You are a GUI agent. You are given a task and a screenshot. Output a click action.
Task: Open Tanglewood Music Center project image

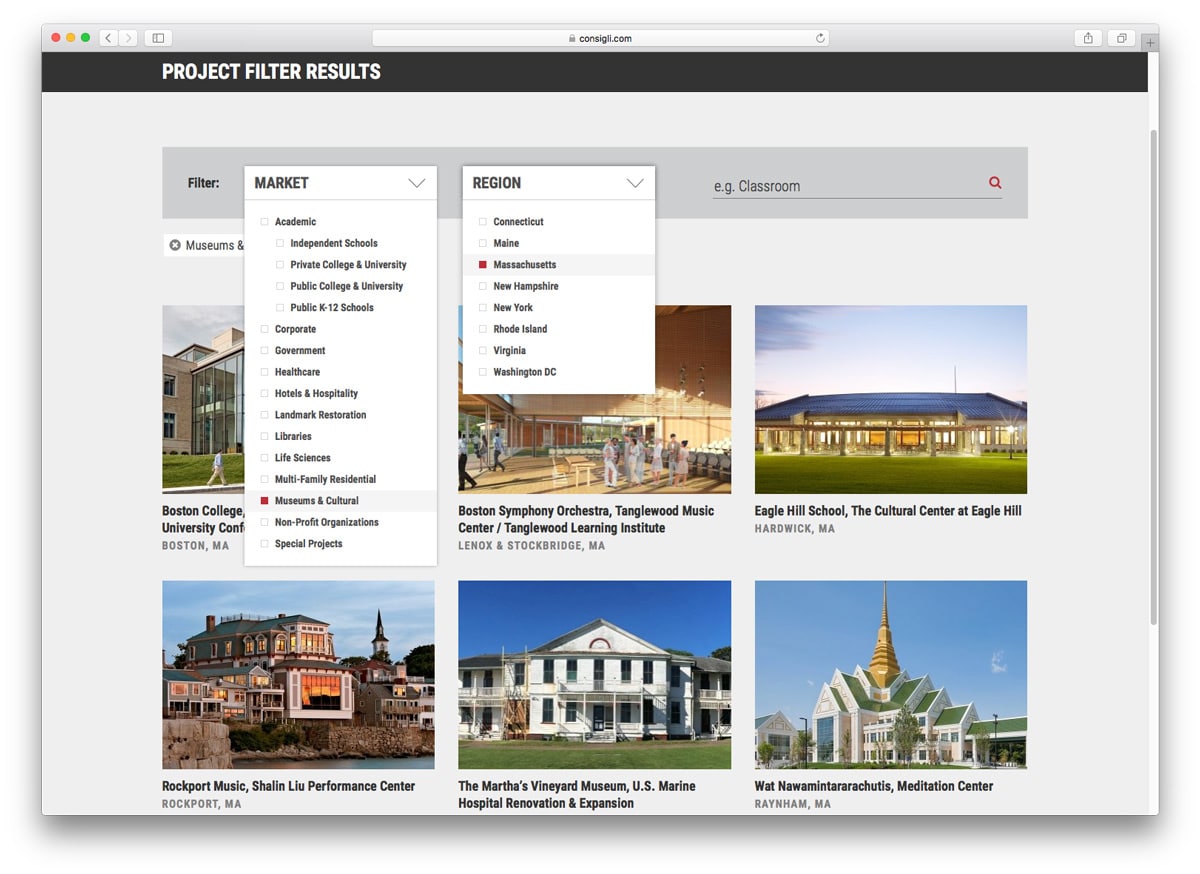click(x=594, y=445)
